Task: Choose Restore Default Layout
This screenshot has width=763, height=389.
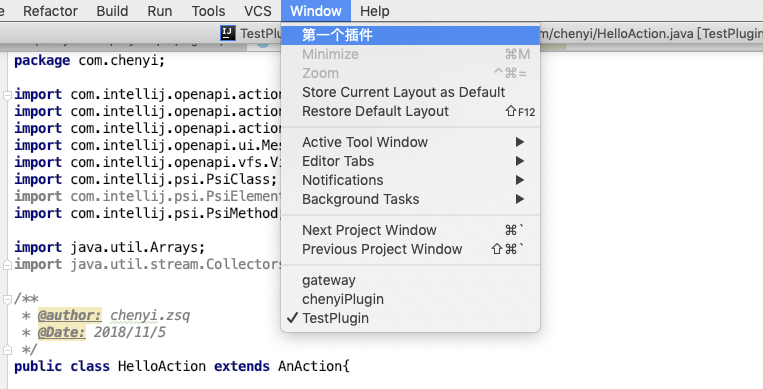Action: click(x=410, y=111)
